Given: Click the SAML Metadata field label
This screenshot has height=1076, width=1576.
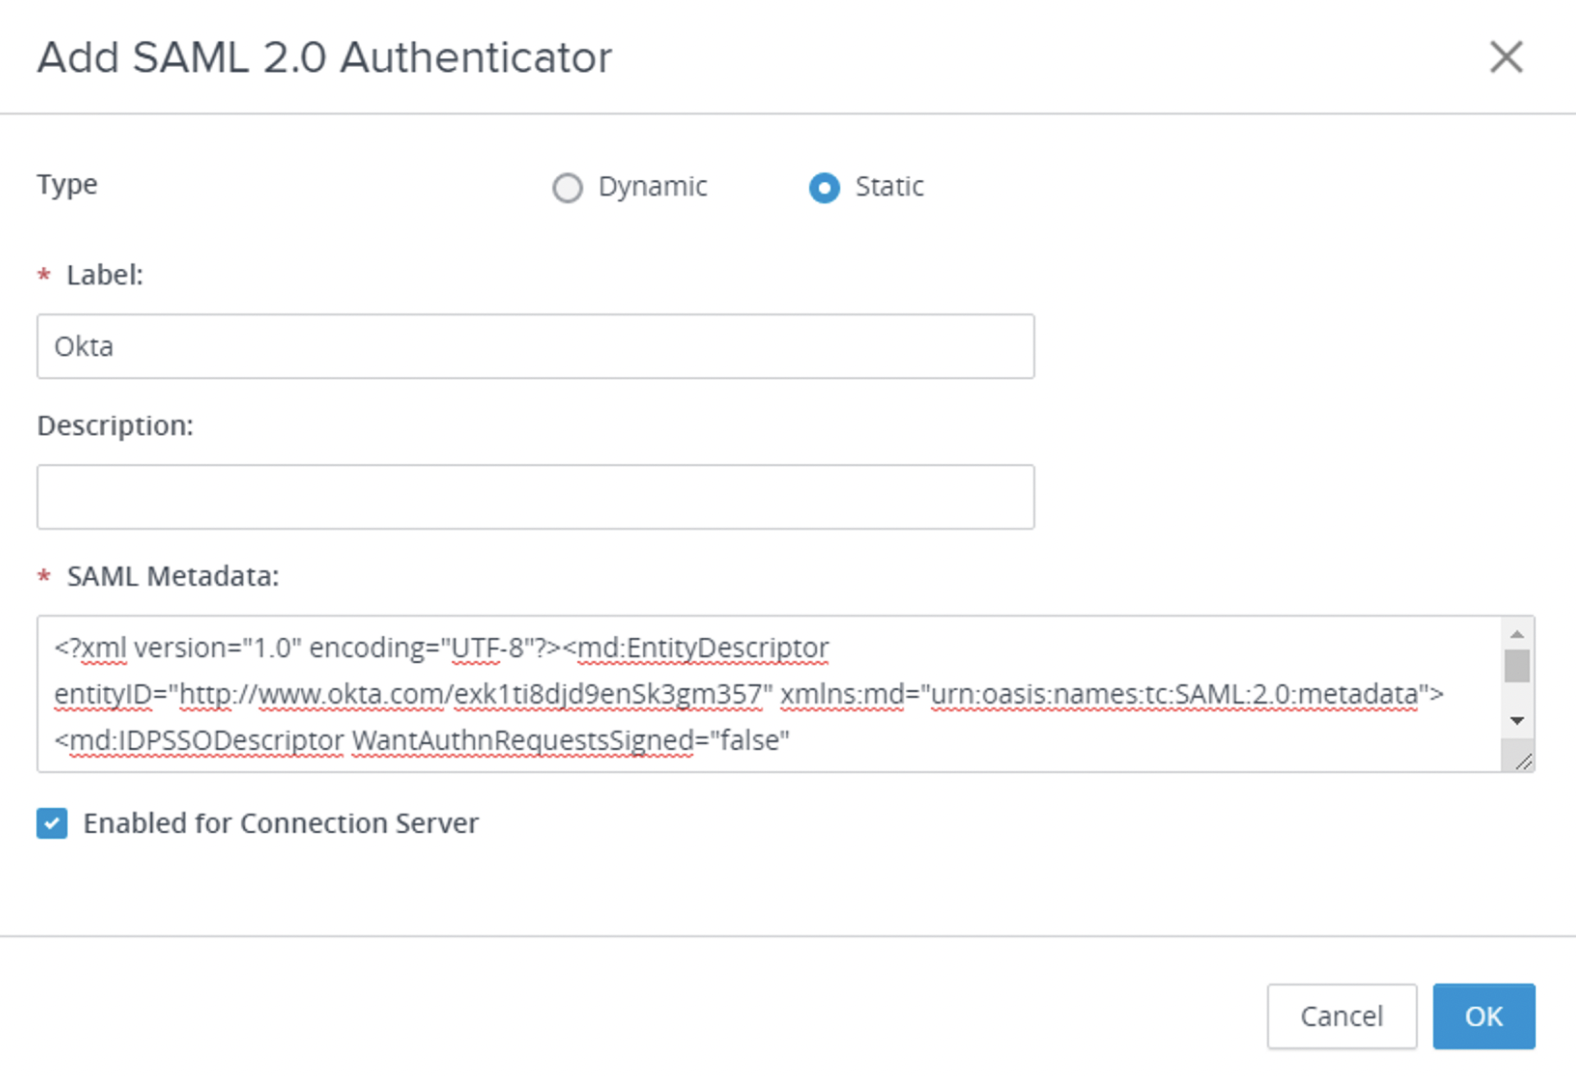Looking at the screenshot, I should tap(172, 576).
